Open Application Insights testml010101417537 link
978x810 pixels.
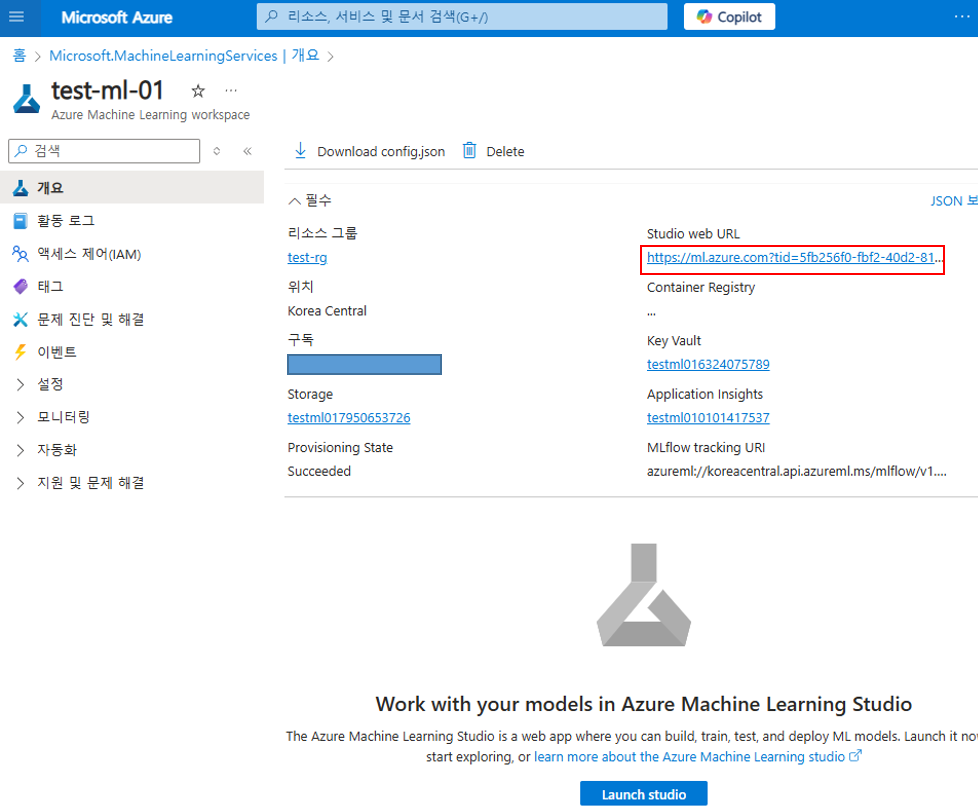tap(708, 418)
